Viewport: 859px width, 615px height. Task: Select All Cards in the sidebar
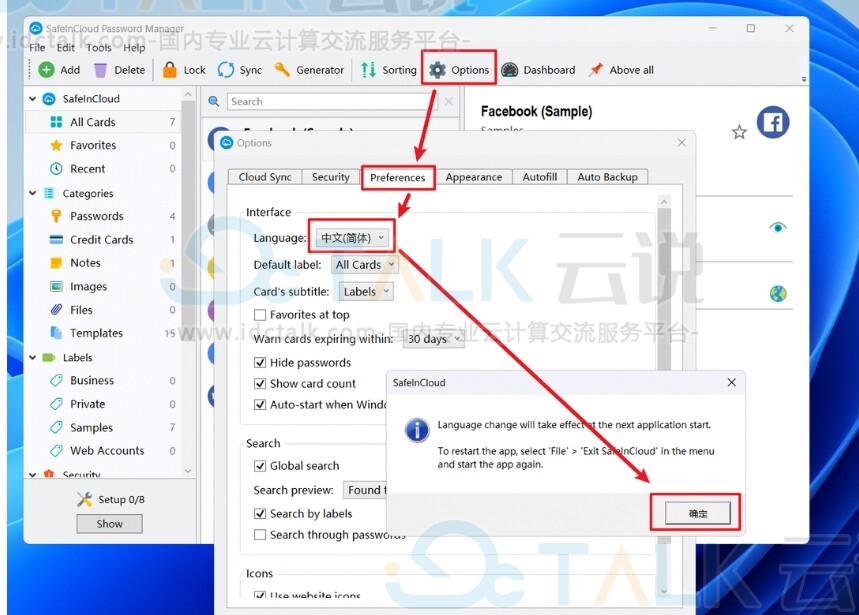pos(103,122)
